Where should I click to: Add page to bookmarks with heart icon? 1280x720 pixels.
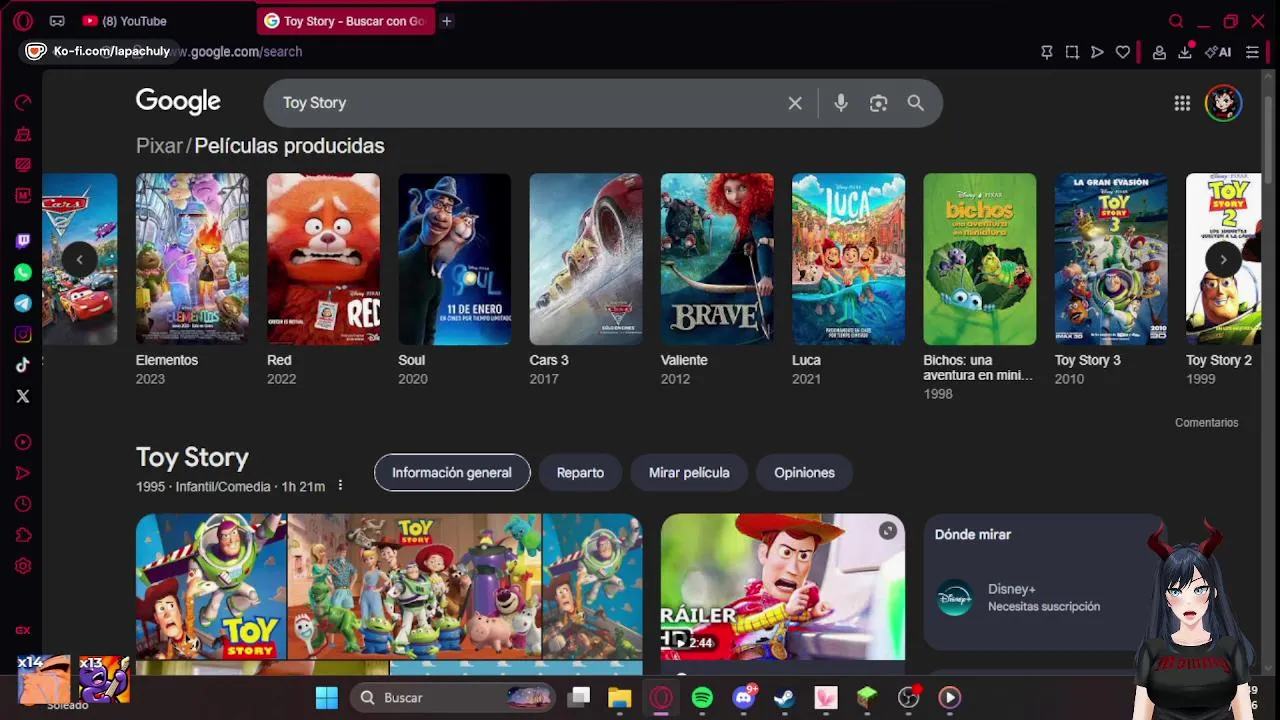click(1123, 52)
